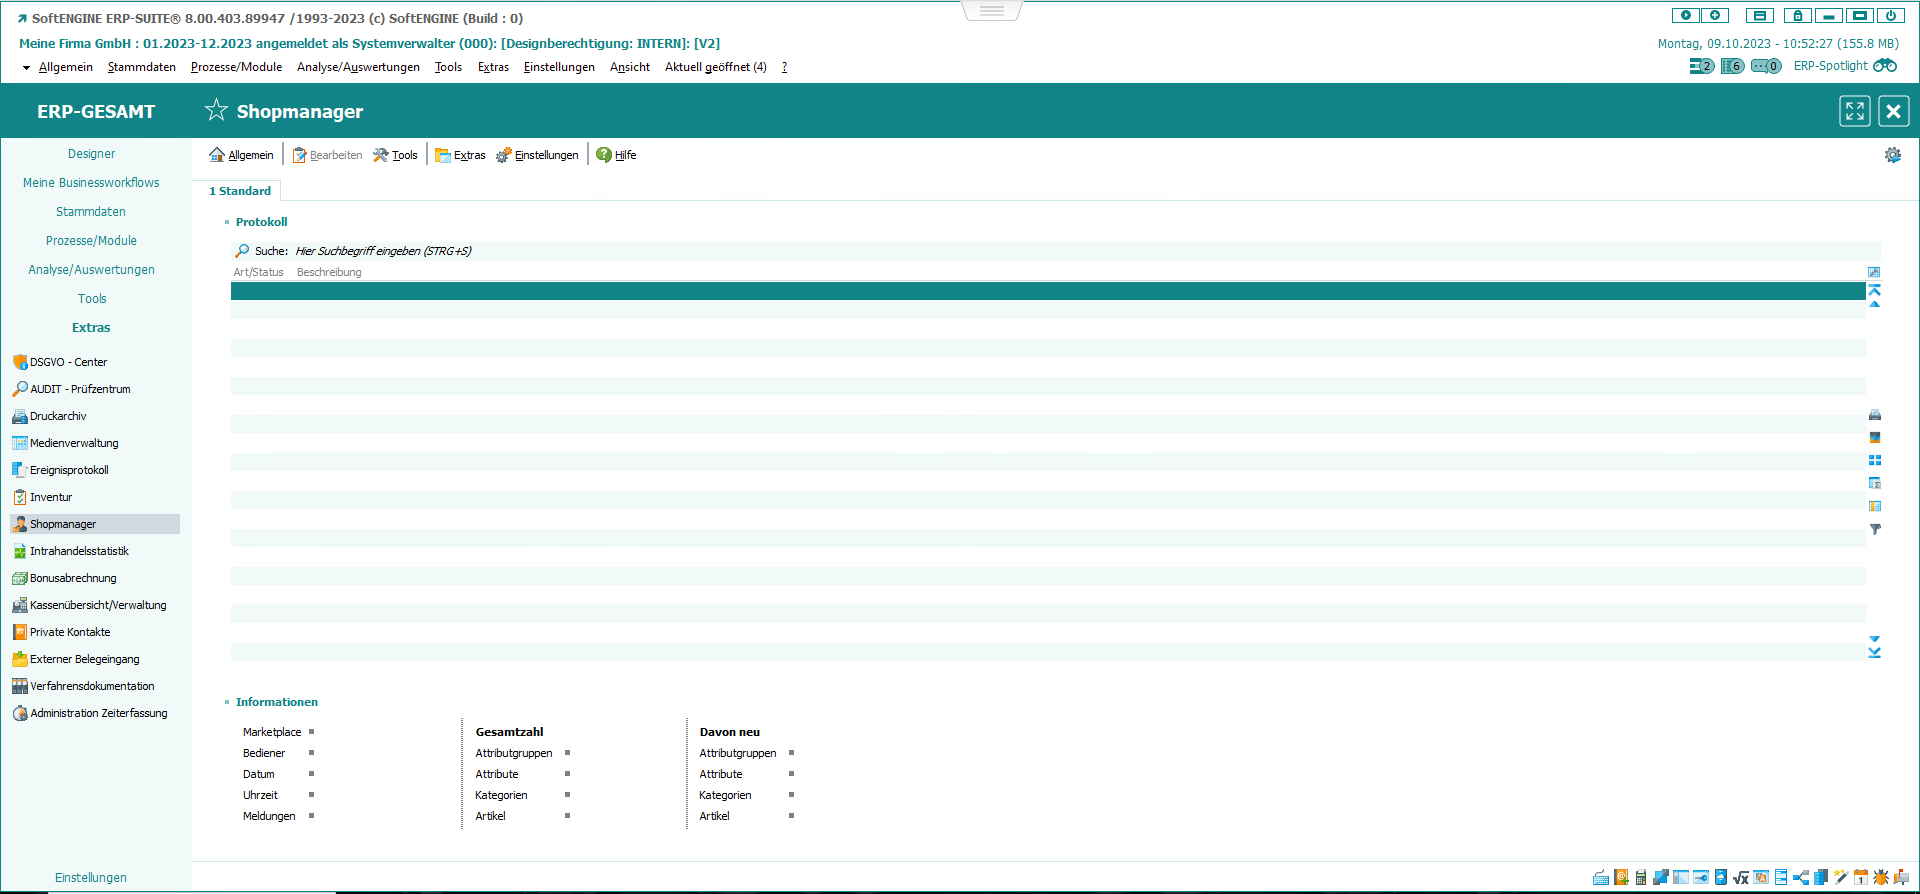The image size is (1920, 894).
Task: Collapse the Protokoll section header
Action: click(x=261, y=222)
